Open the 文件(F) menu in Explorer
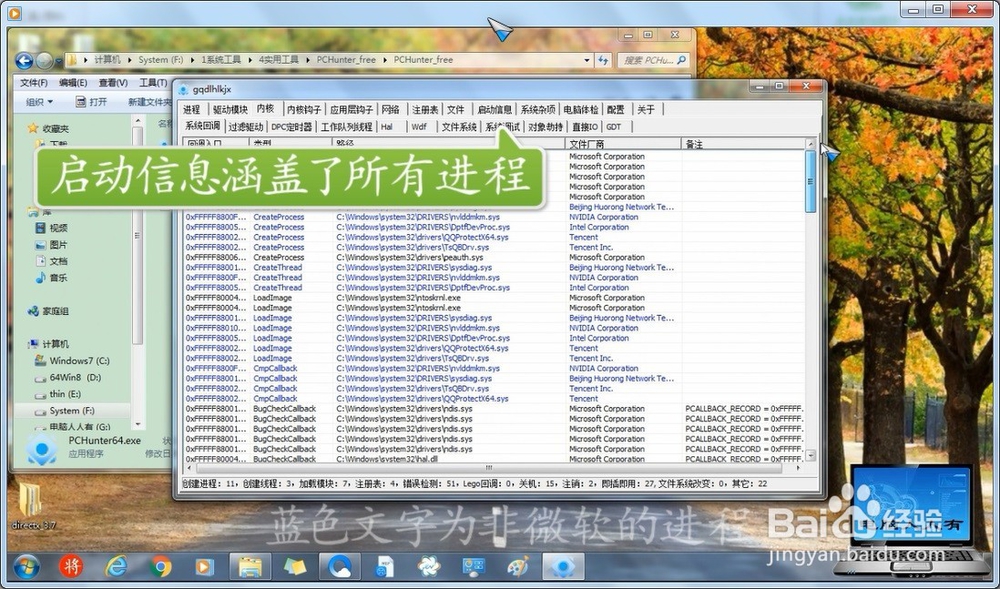 coord(34,83)
